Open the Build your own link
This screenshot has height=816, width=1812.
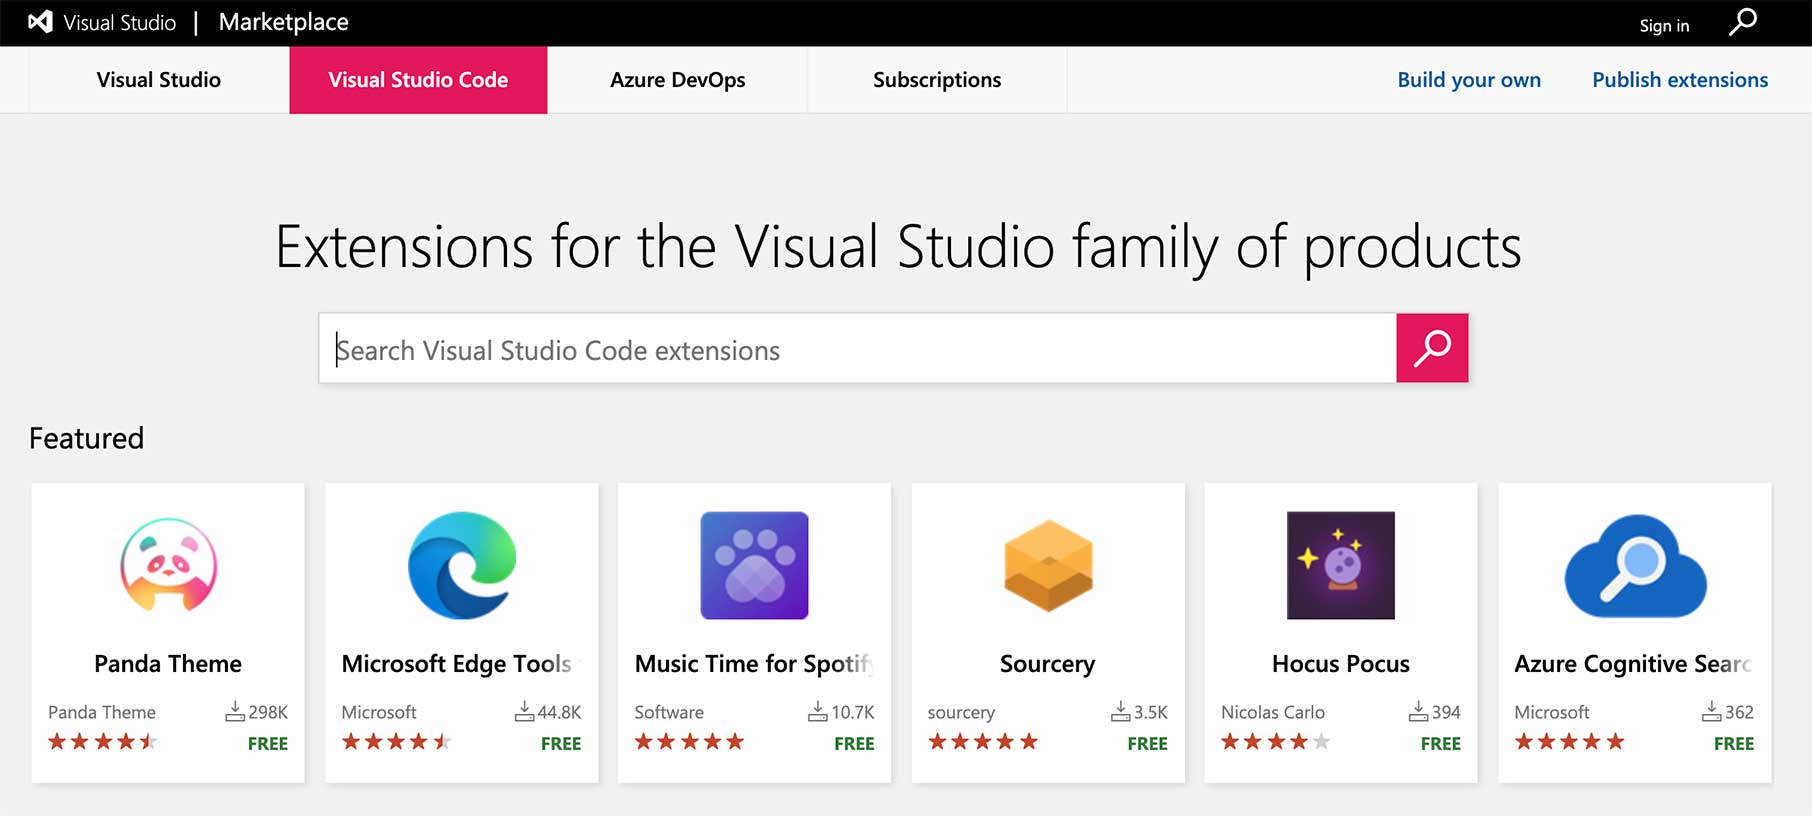point(1469,80)
